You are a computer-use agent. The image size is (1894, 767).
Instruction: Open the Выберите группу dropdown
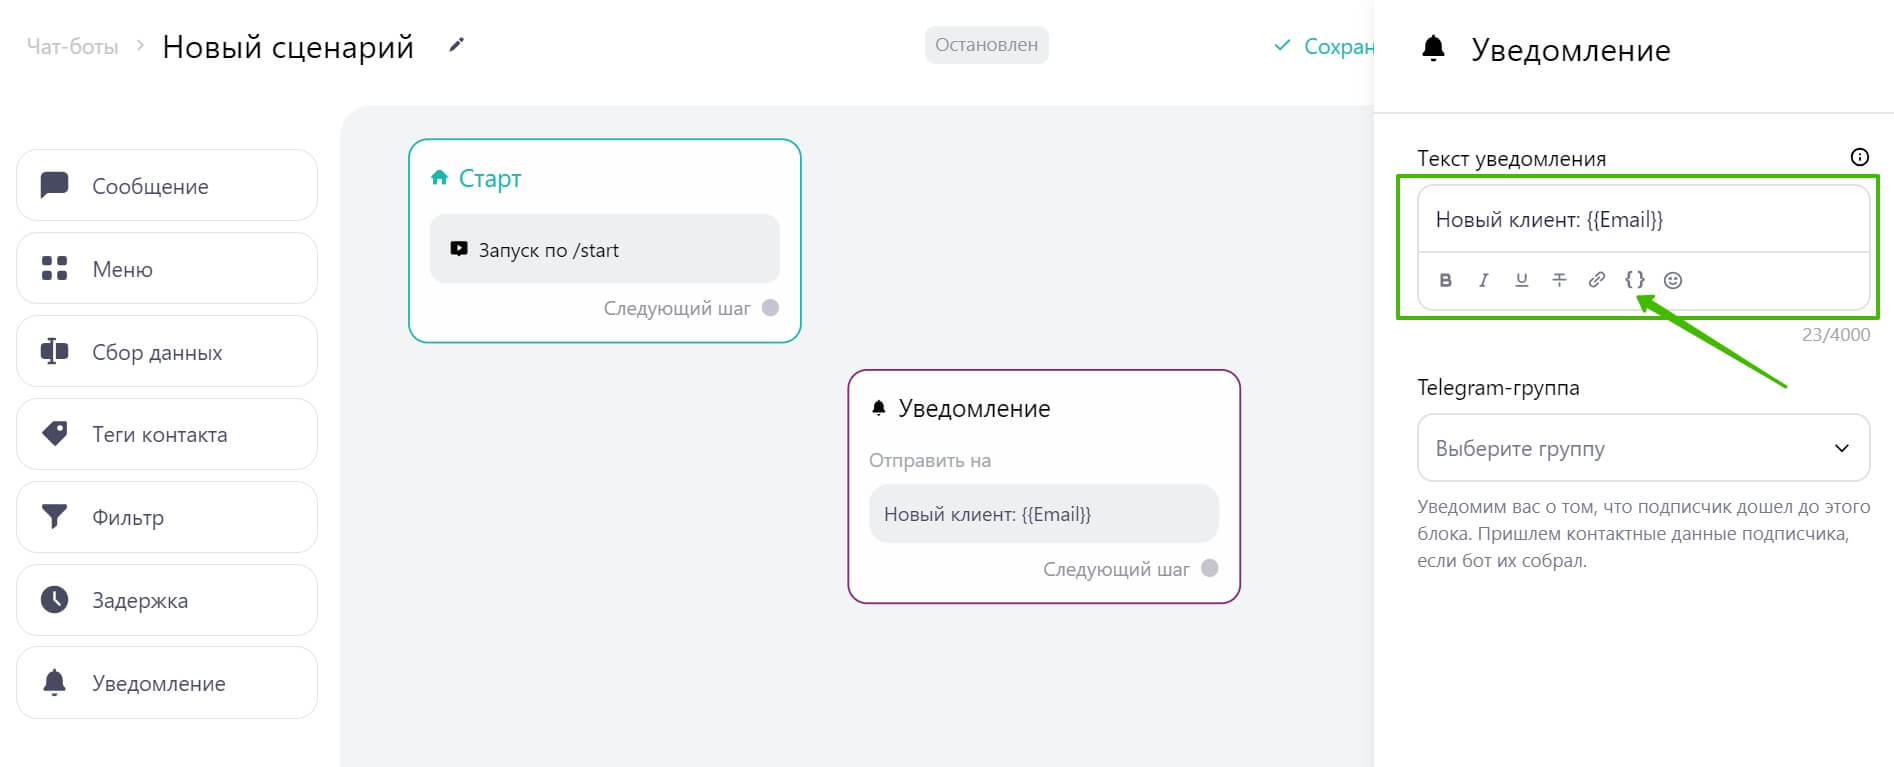1643,448
